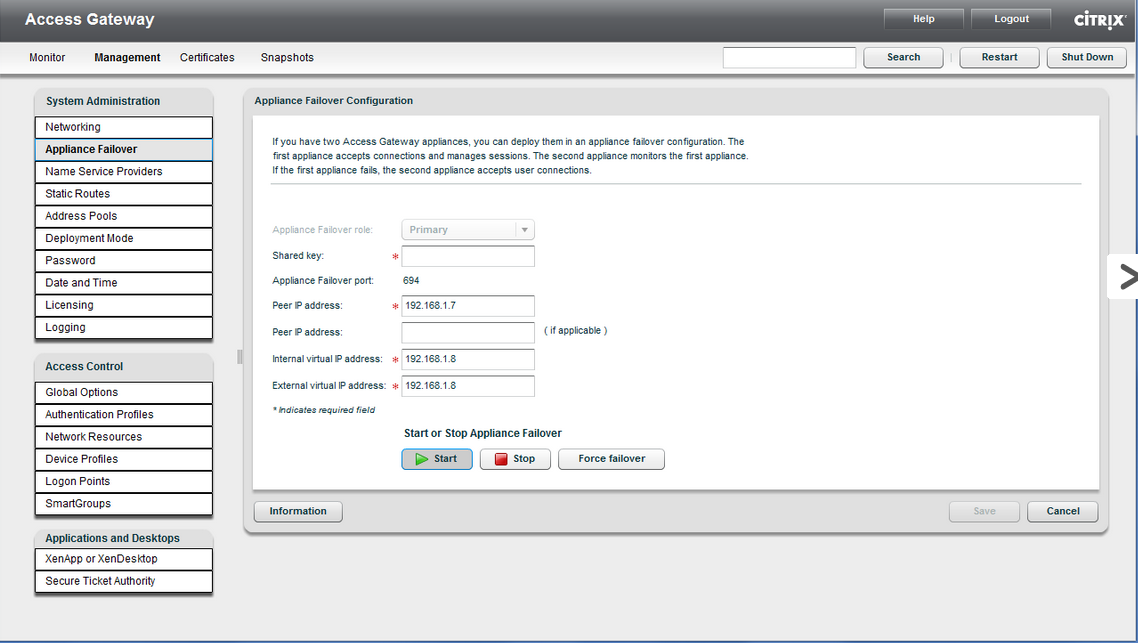Image resolution: width=1138 pixels, height=643 pixels.
Task: Click the Cancel button
Action: pyautogui.click(x=1062, y=511)
